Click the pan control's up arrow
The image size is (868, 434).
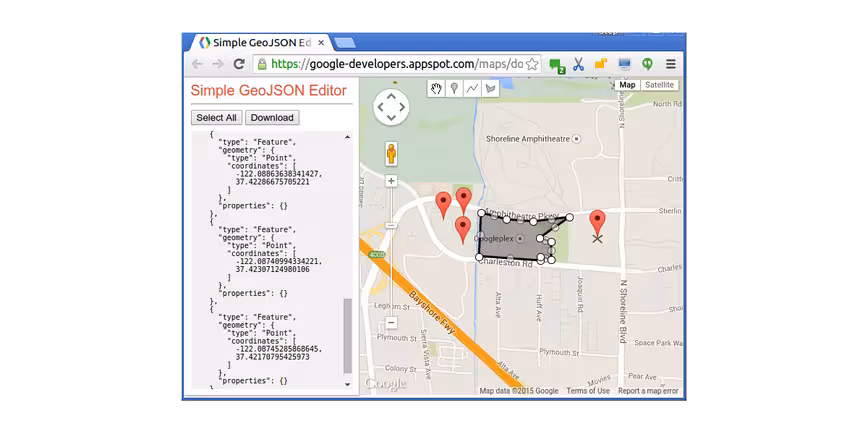click(x=391, y=97)
